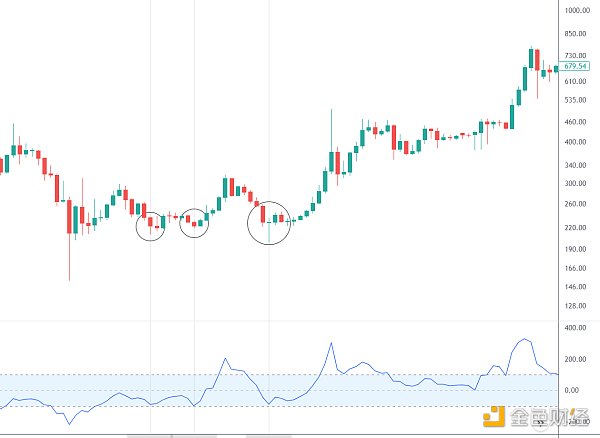Click the 220.00 price axis label
The image size is (600, 438).
coord(575,227)
